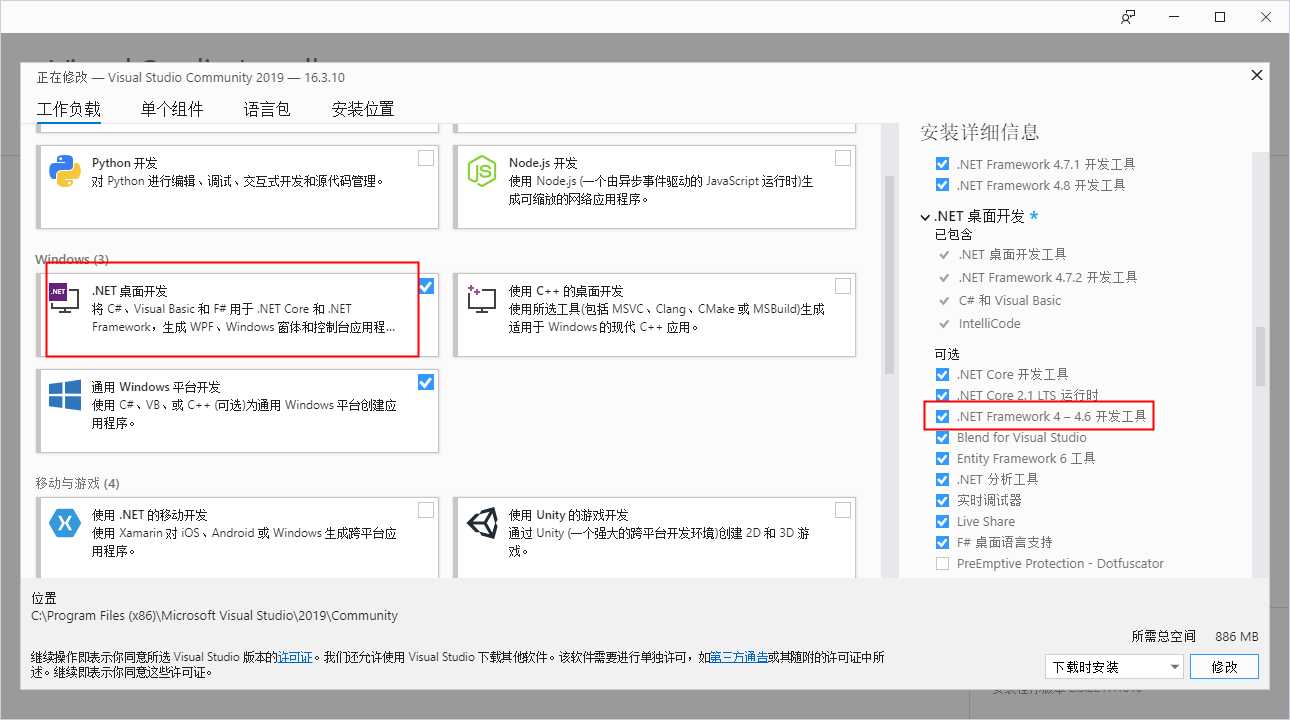Click the 886 MB required space value
The image size is (1290, 720).
point(1237,636)
